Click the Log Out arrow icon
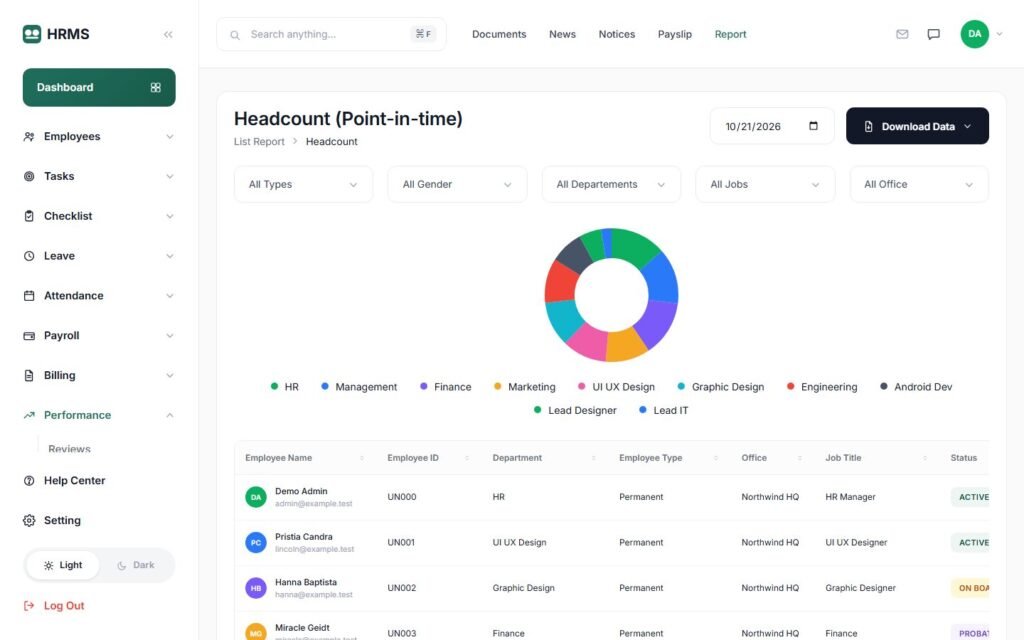The width and height of the screenshot is (1024, 640). [x=29, y=605]
